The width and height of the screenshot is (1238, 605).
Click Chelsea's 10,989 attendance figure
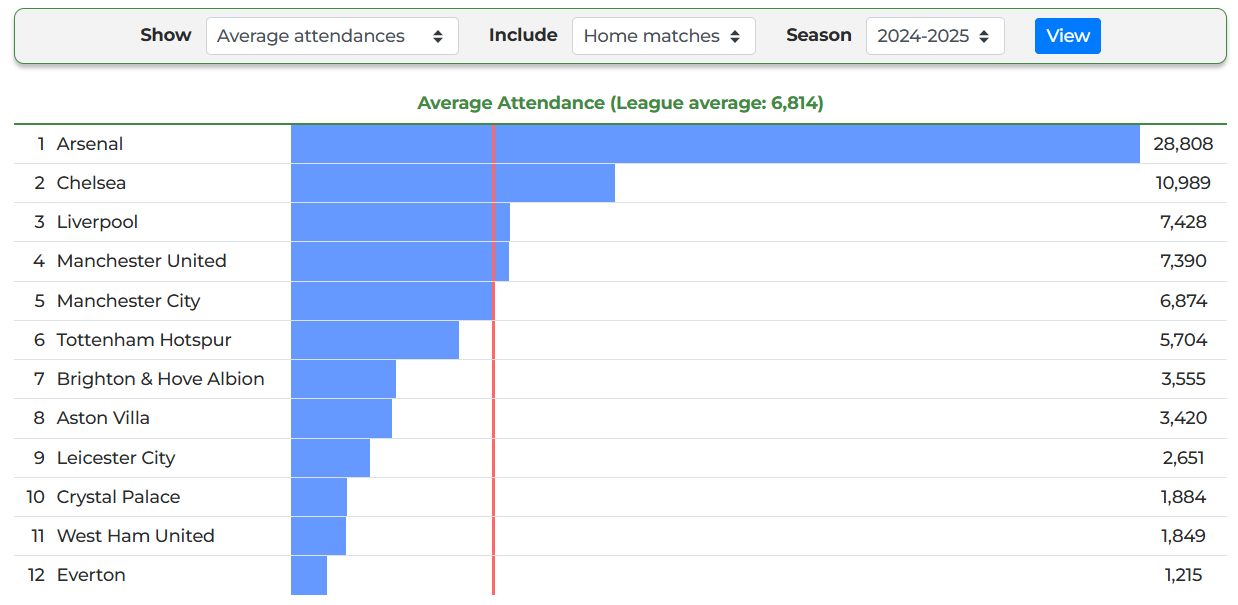click(x=1182, y=183)
